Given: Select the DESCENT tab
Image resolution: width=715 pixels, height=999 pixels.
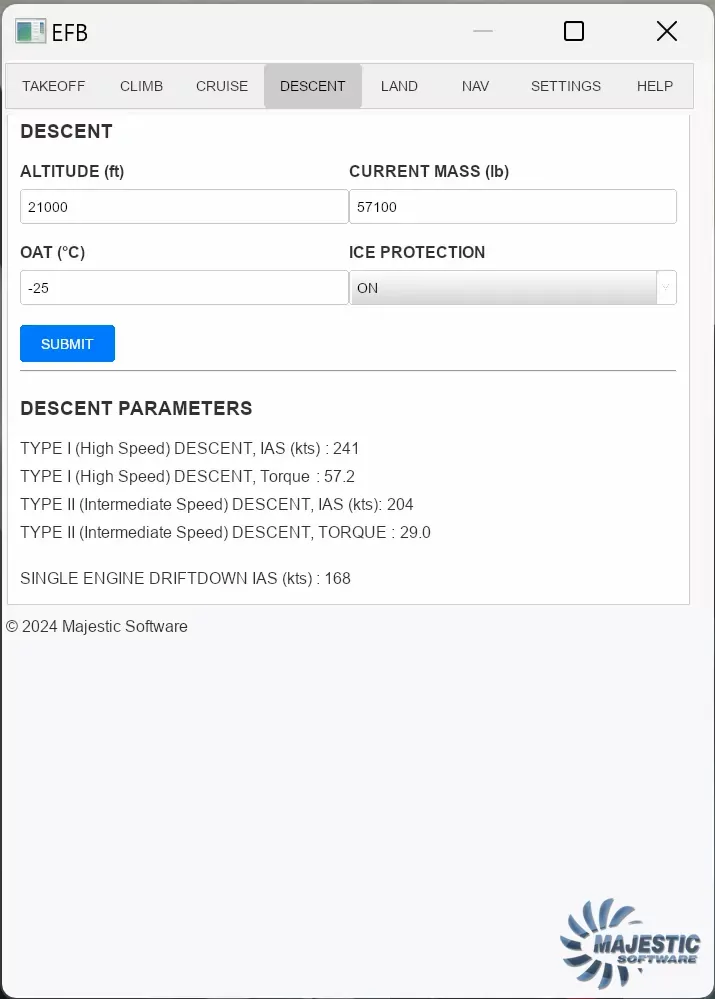Looking at the screenshot, I should pyautogui.click(x=313, y=86).
